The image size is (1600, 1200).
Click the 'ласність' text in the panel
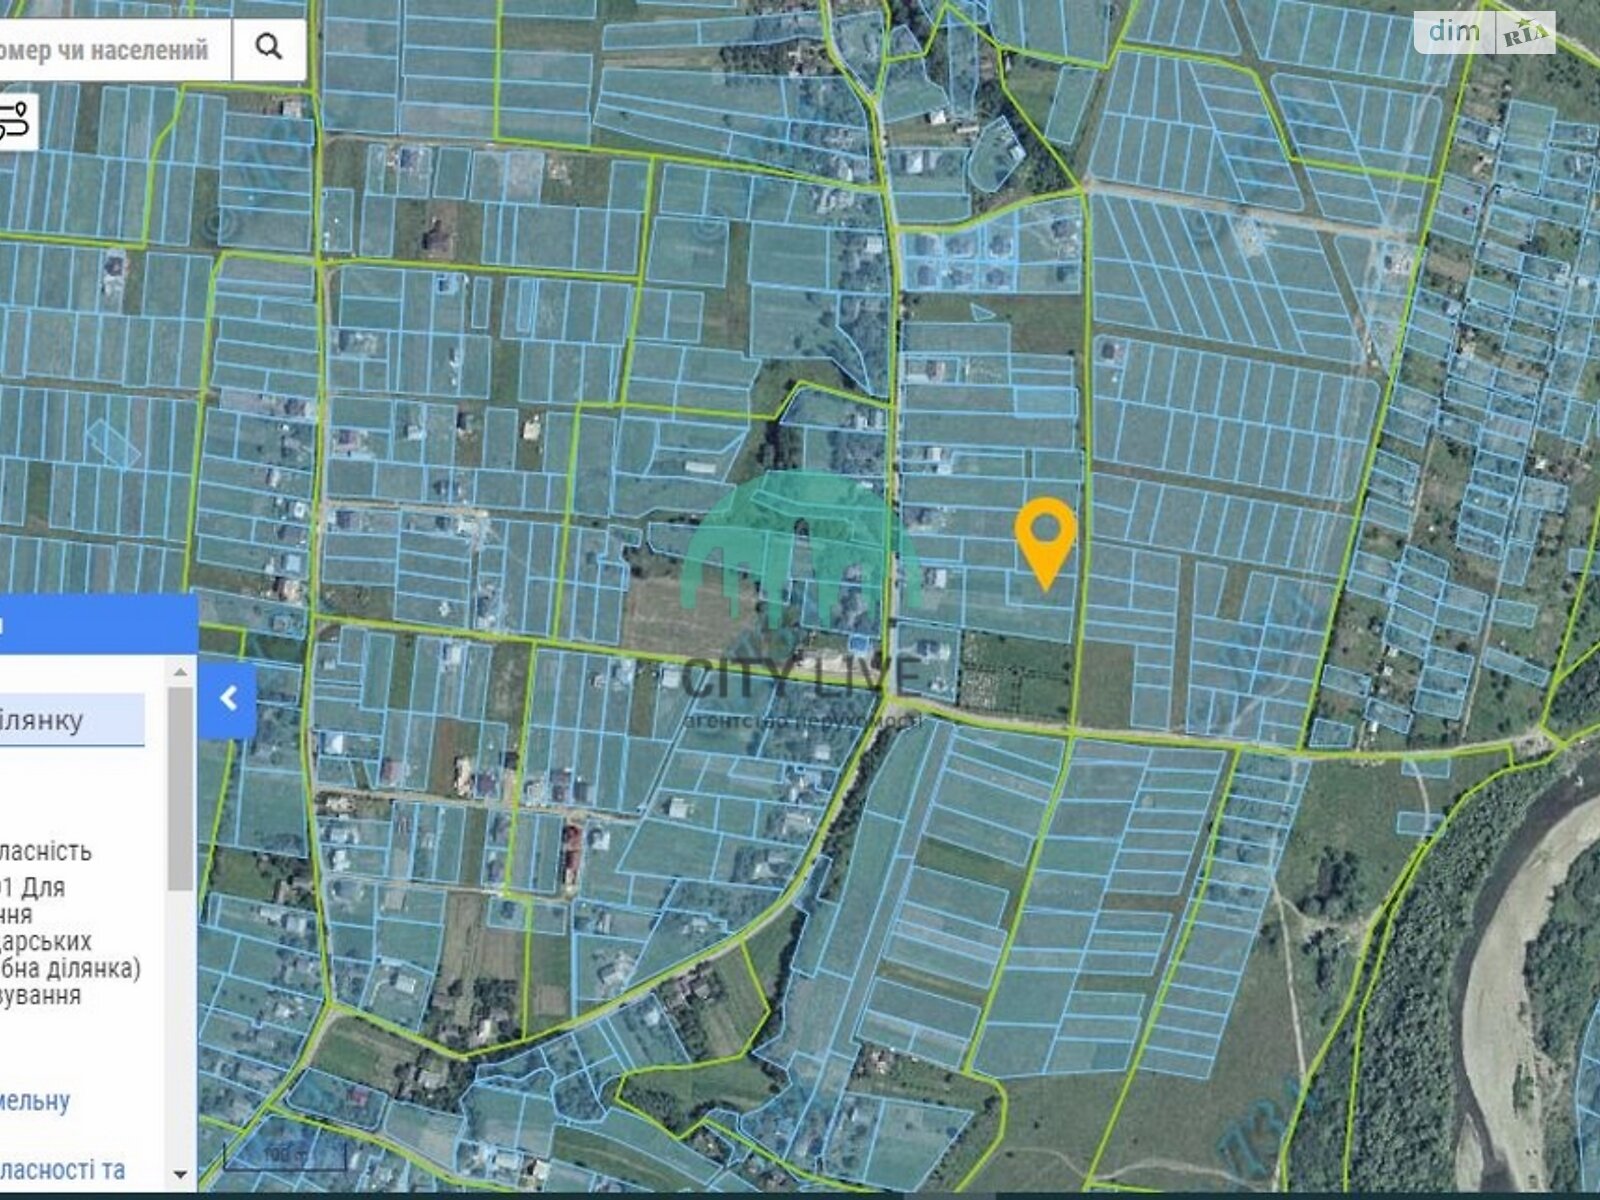pyautogui.click(x=46, y=851)
